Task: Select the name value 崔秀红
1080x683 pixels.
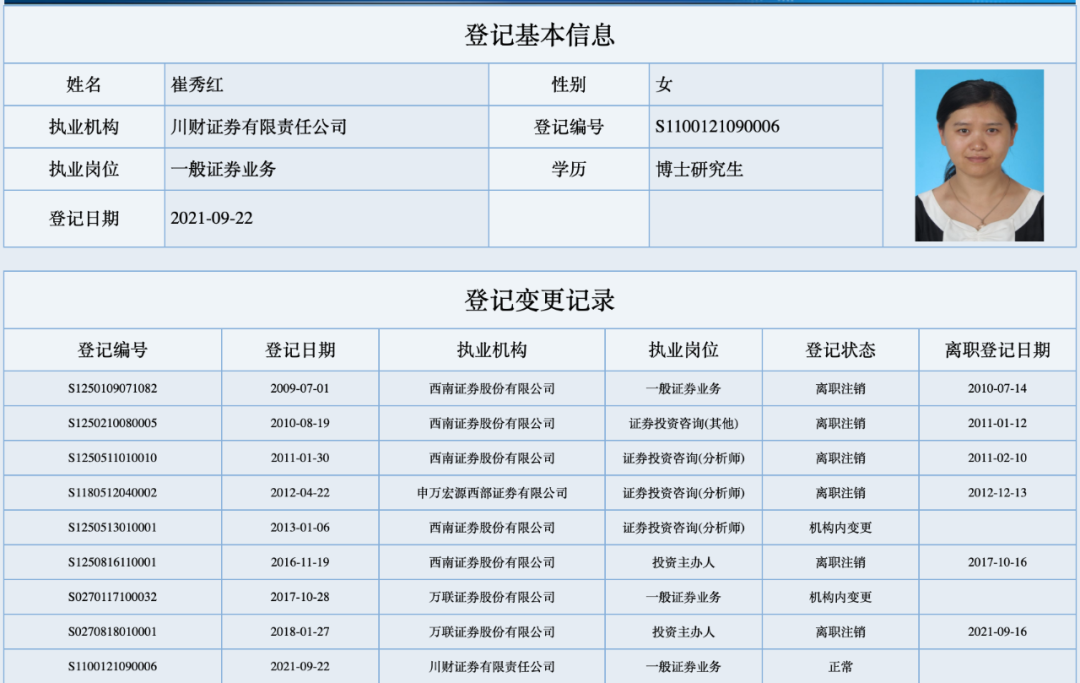Action: tap(197, 85)
